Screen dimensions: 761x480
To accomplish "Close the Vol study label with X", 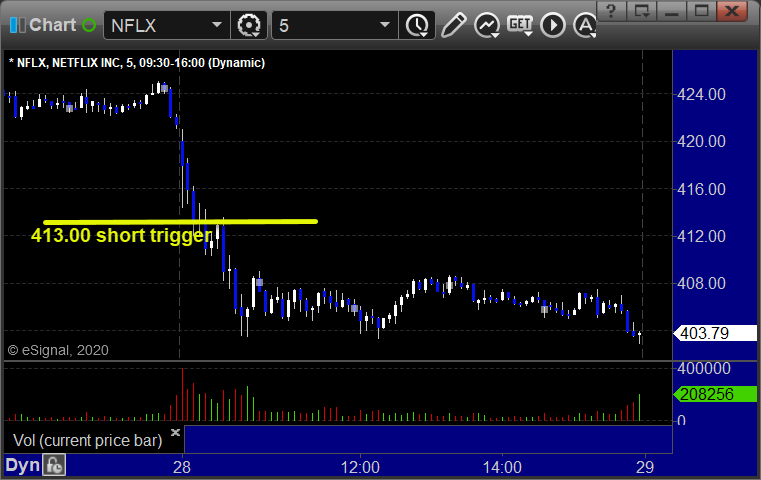I will pos(175,432).
